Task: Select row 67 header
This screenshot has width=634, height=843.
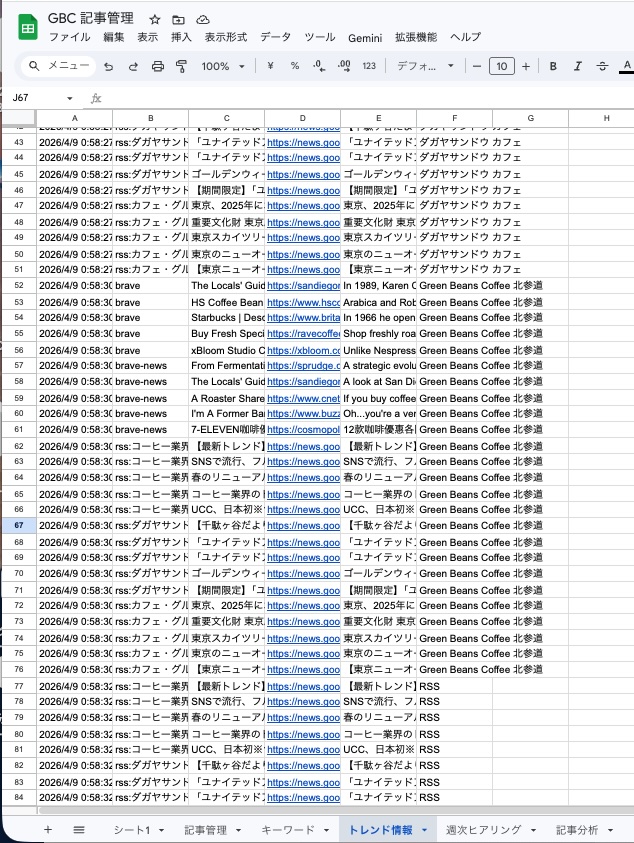Action: pos(19,525)
